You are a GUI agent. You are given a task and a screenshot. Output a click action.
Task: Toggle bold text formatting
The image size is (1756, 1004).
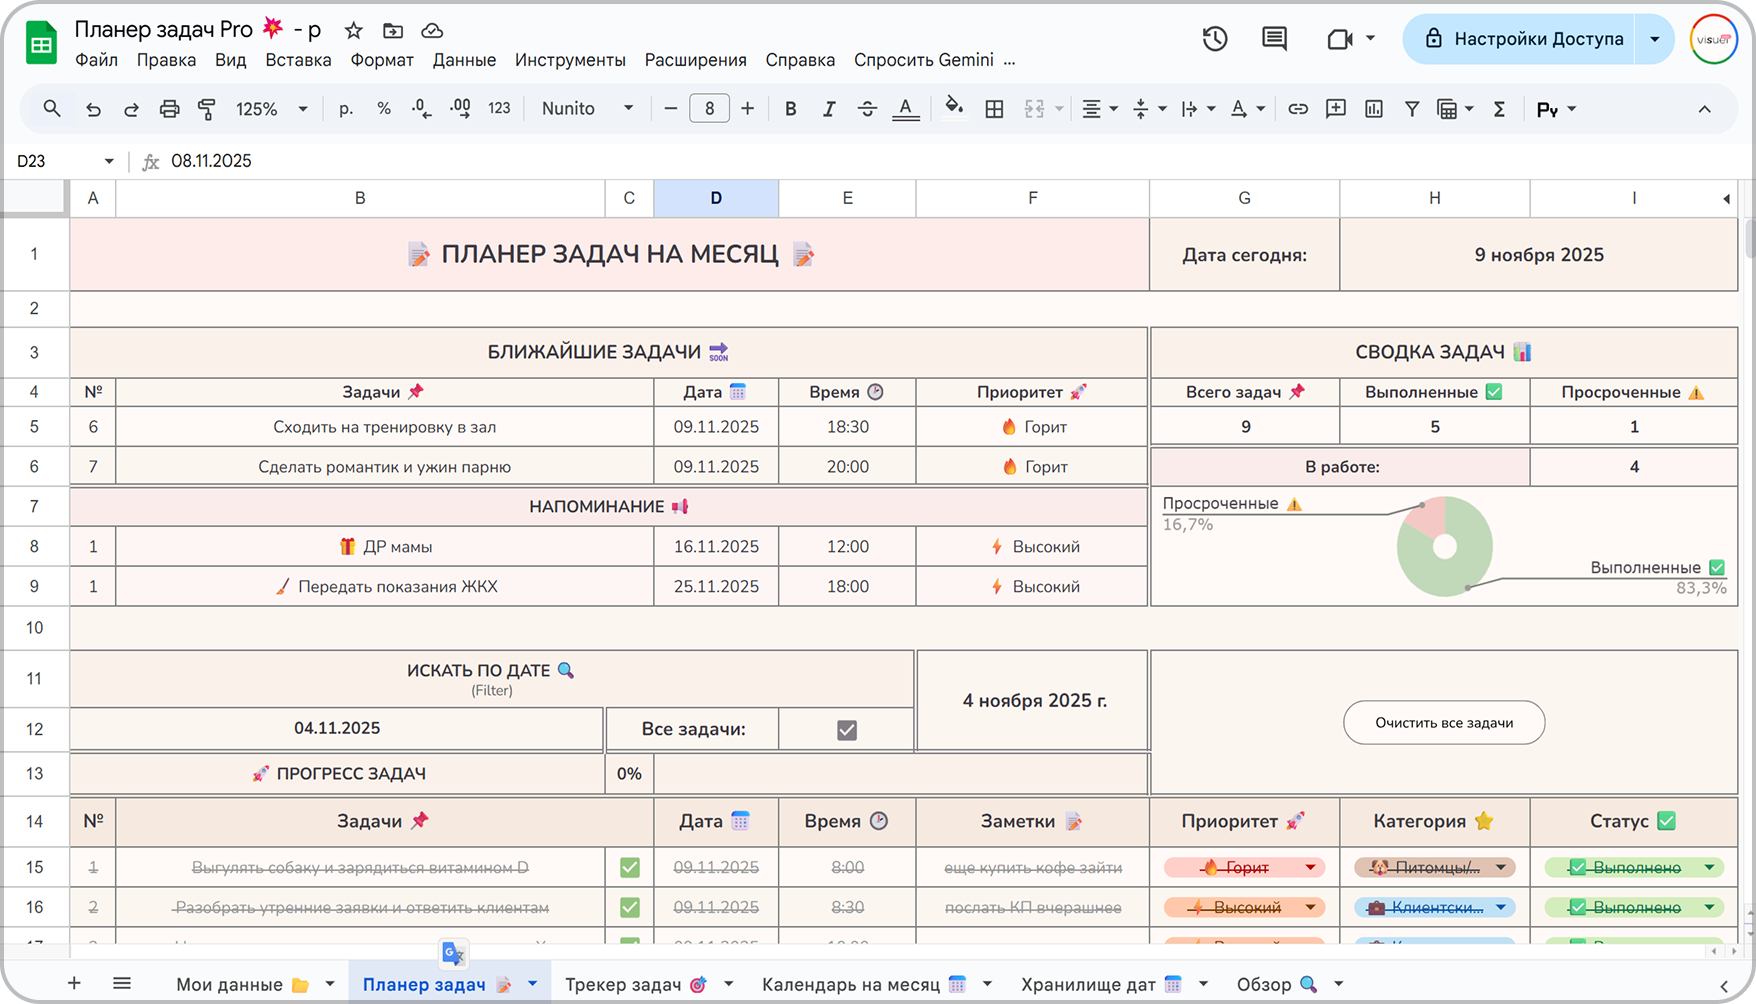pos(790,109)
